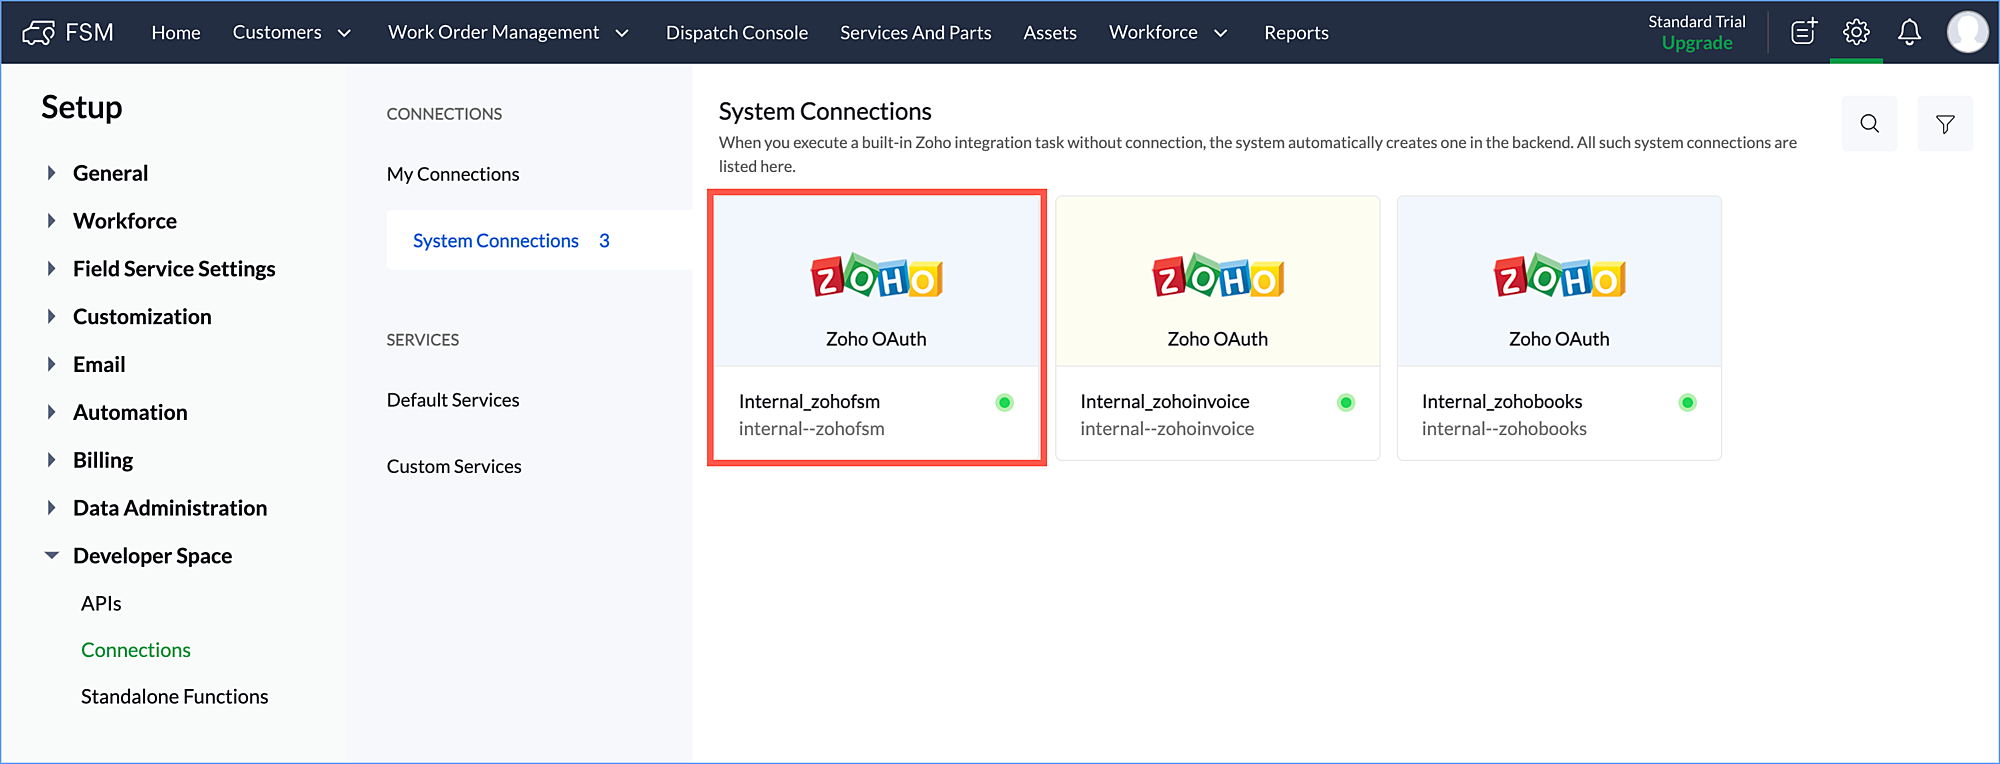
Task: Click the internal--zohoinvoice link name
Action: [x=1167, y=429]
